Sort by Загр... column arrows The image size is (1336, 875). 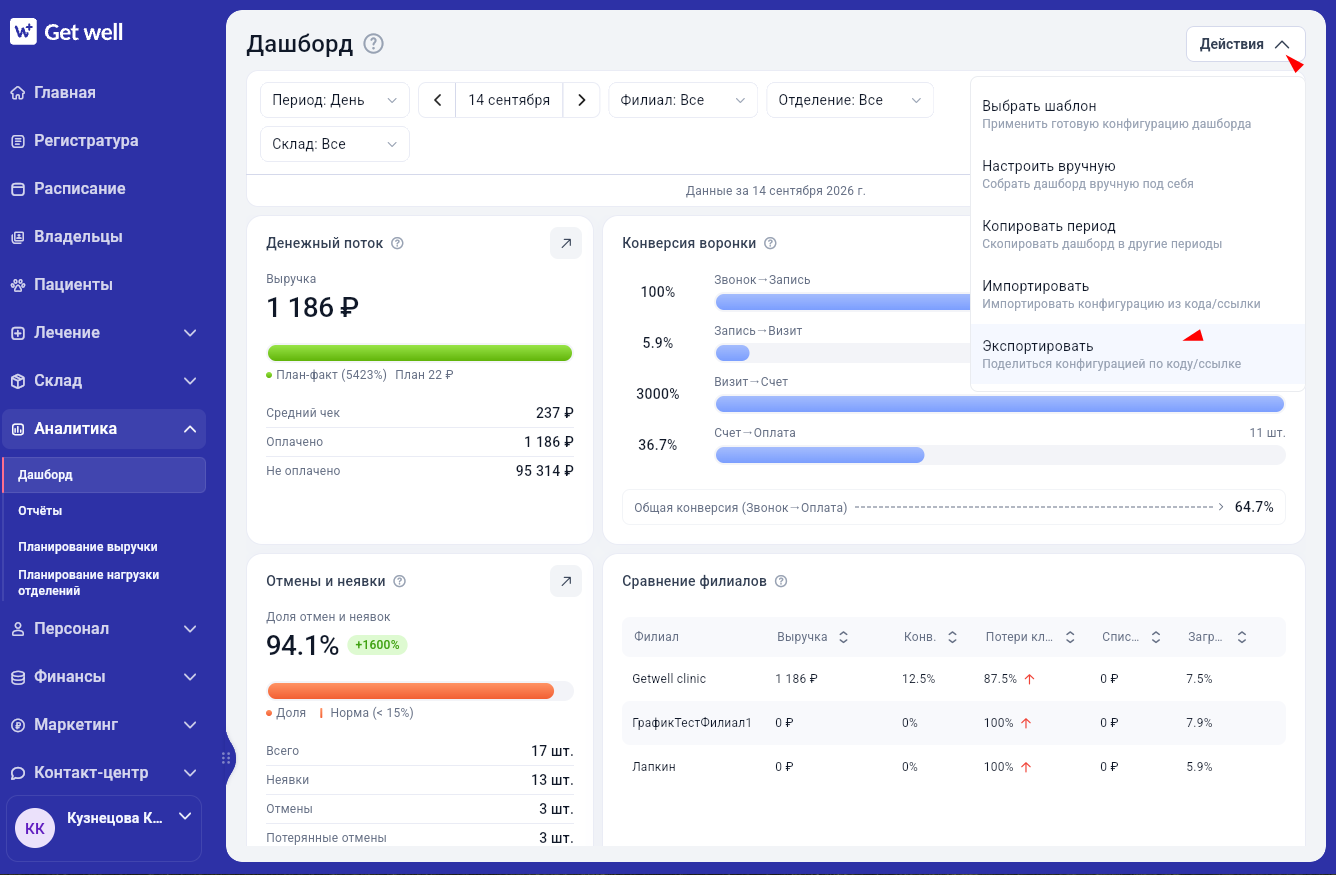coord(1241,637)
